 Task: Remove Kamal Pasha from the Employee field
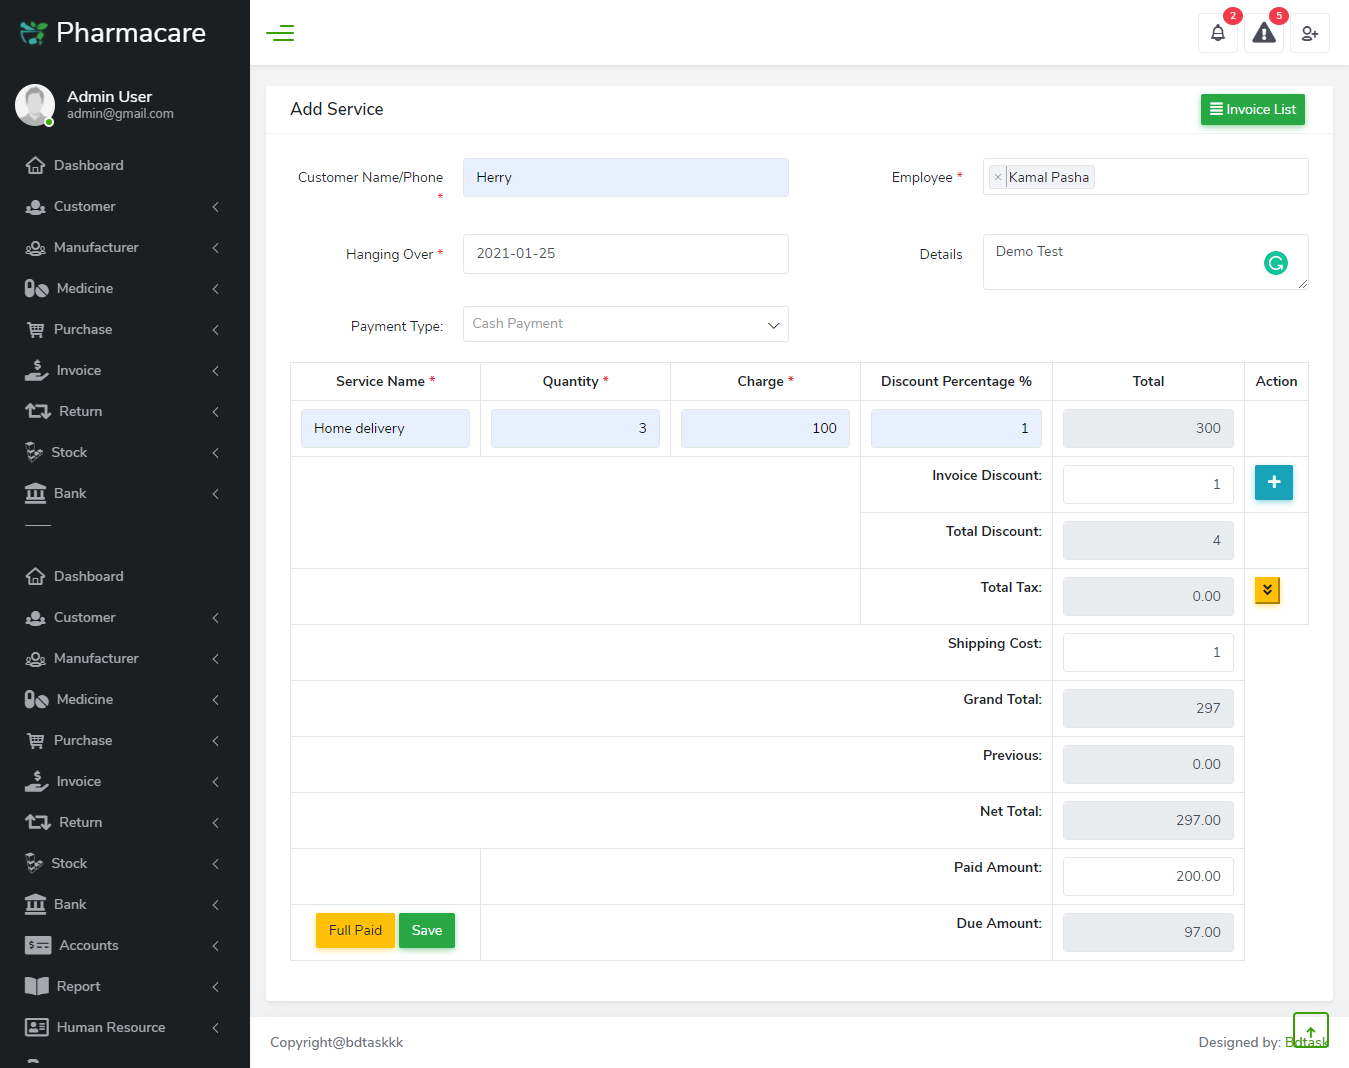pyautogui.click(x=997, y=176)
